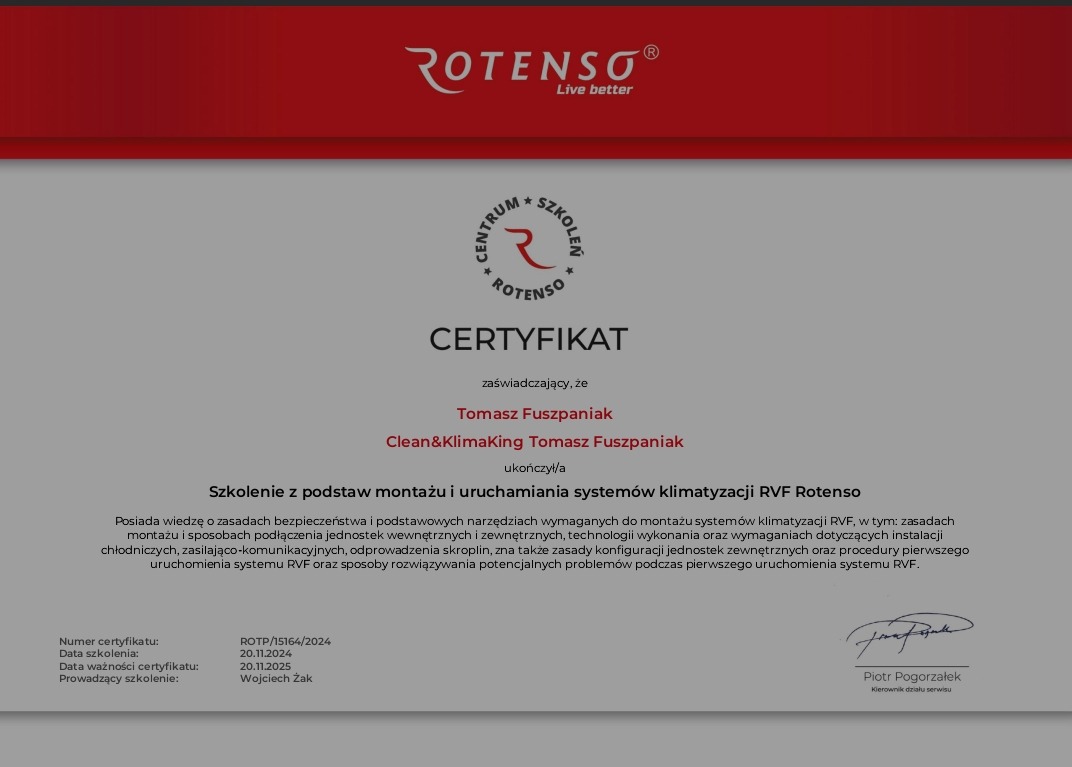Click the CERTYFIKAT heading
Image resolution: width=1072 pixels, height=767 pixels.
[x=527, y=340]
